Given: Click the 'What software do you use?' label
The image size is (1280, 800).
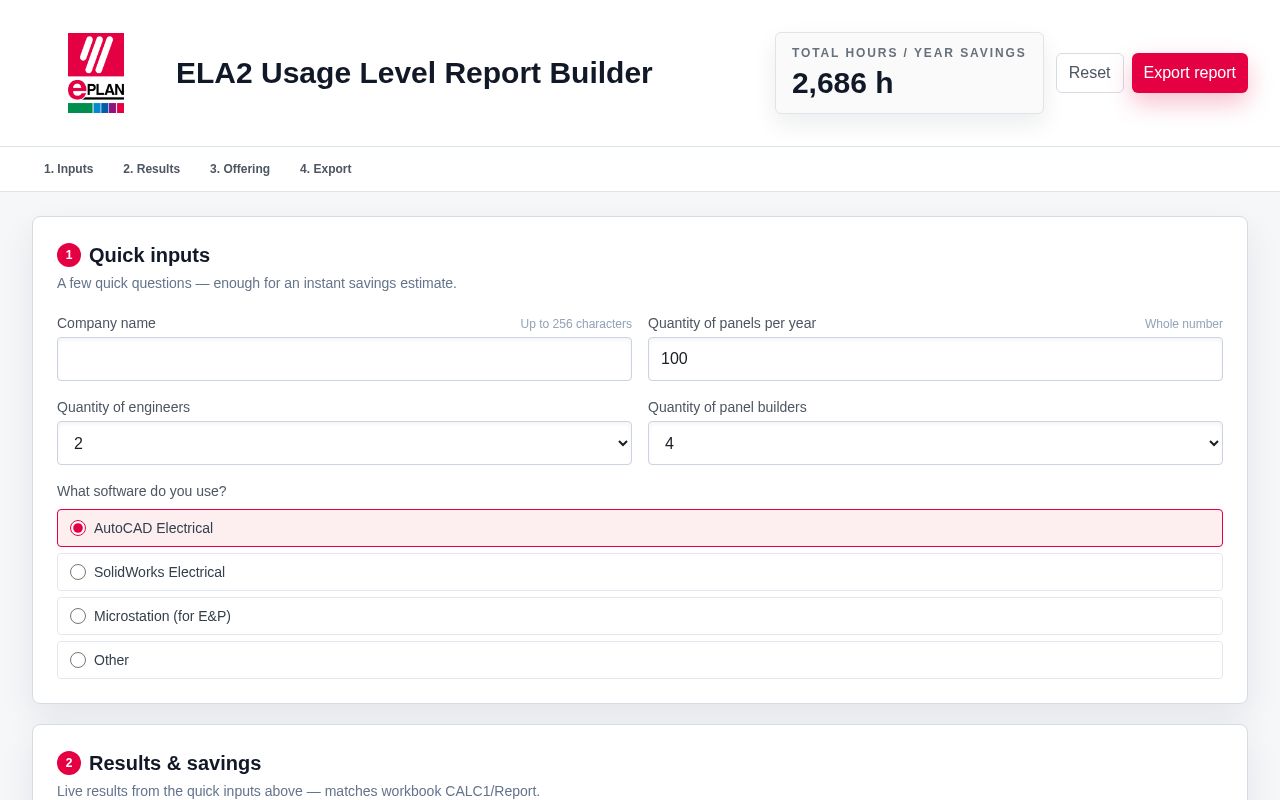Looking at the screenshot, I should point(142,491).
